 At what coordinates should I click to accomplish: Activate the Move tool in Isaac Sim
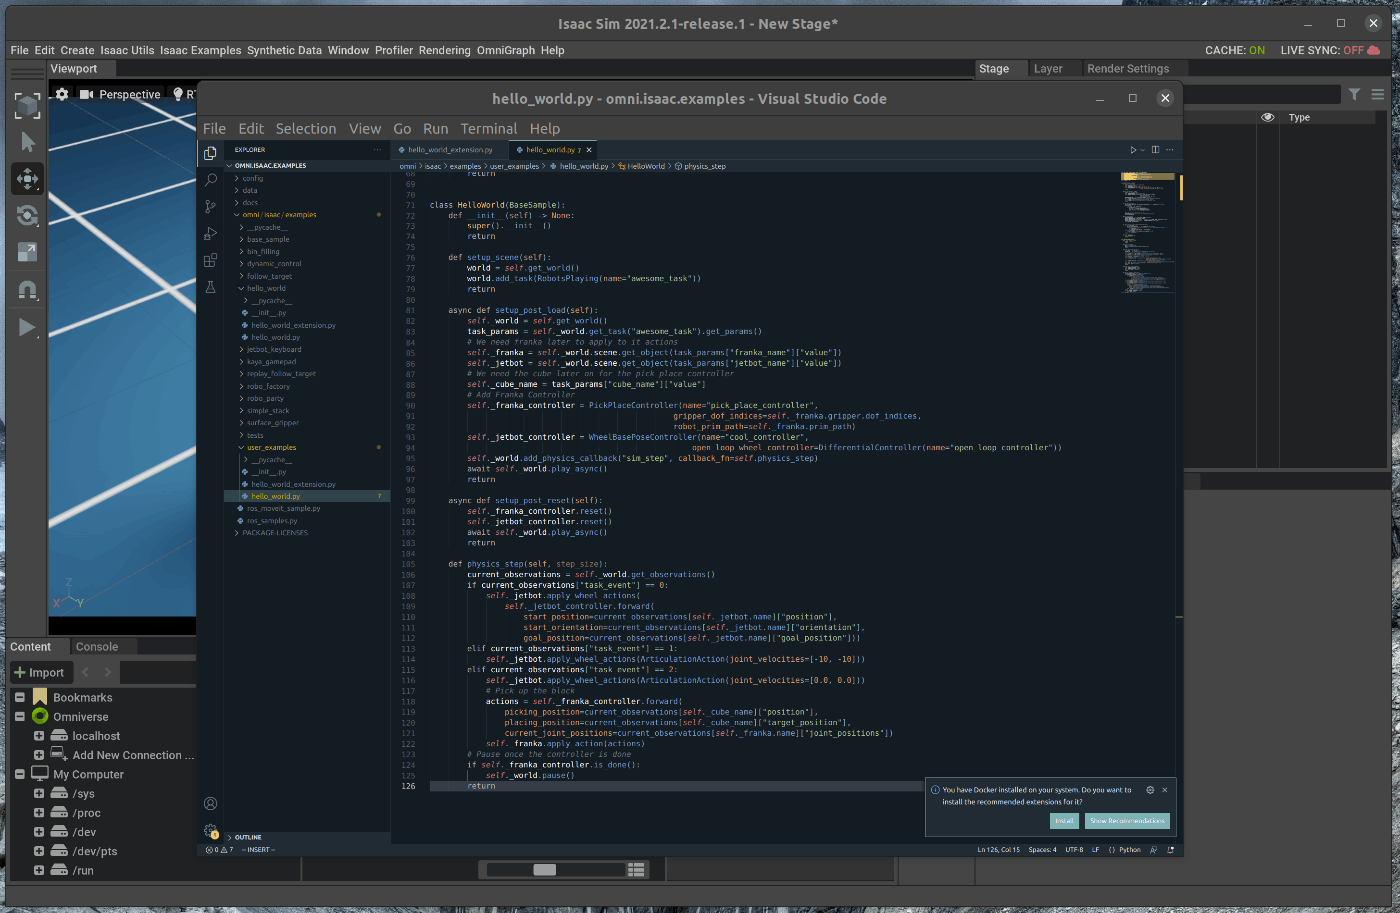[x=28, y=179]
